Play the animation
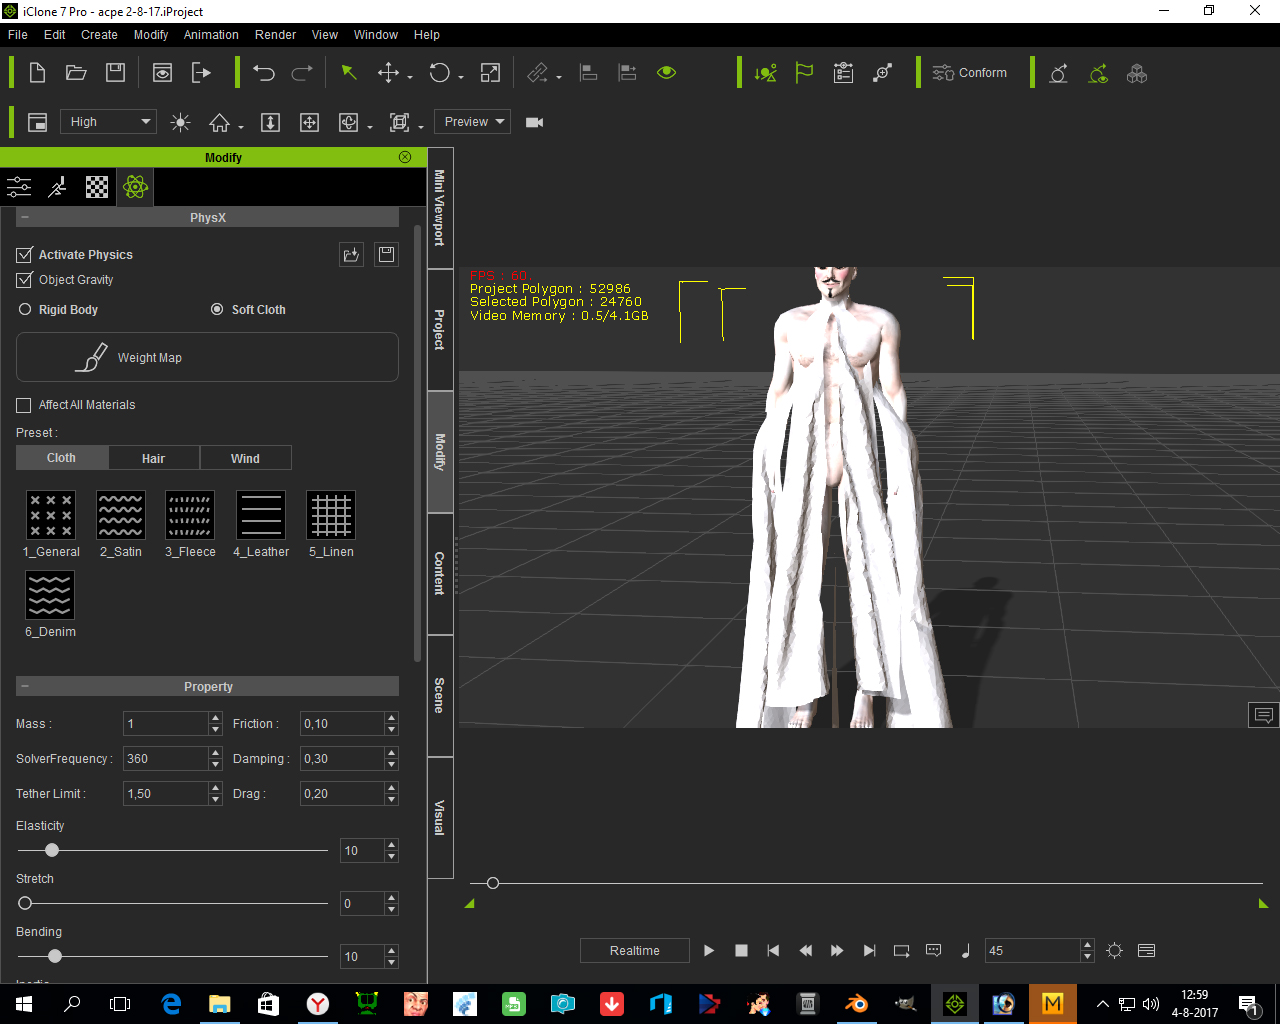The height and width of the screenshot is (1024, 1280). [x=709, y=951]
